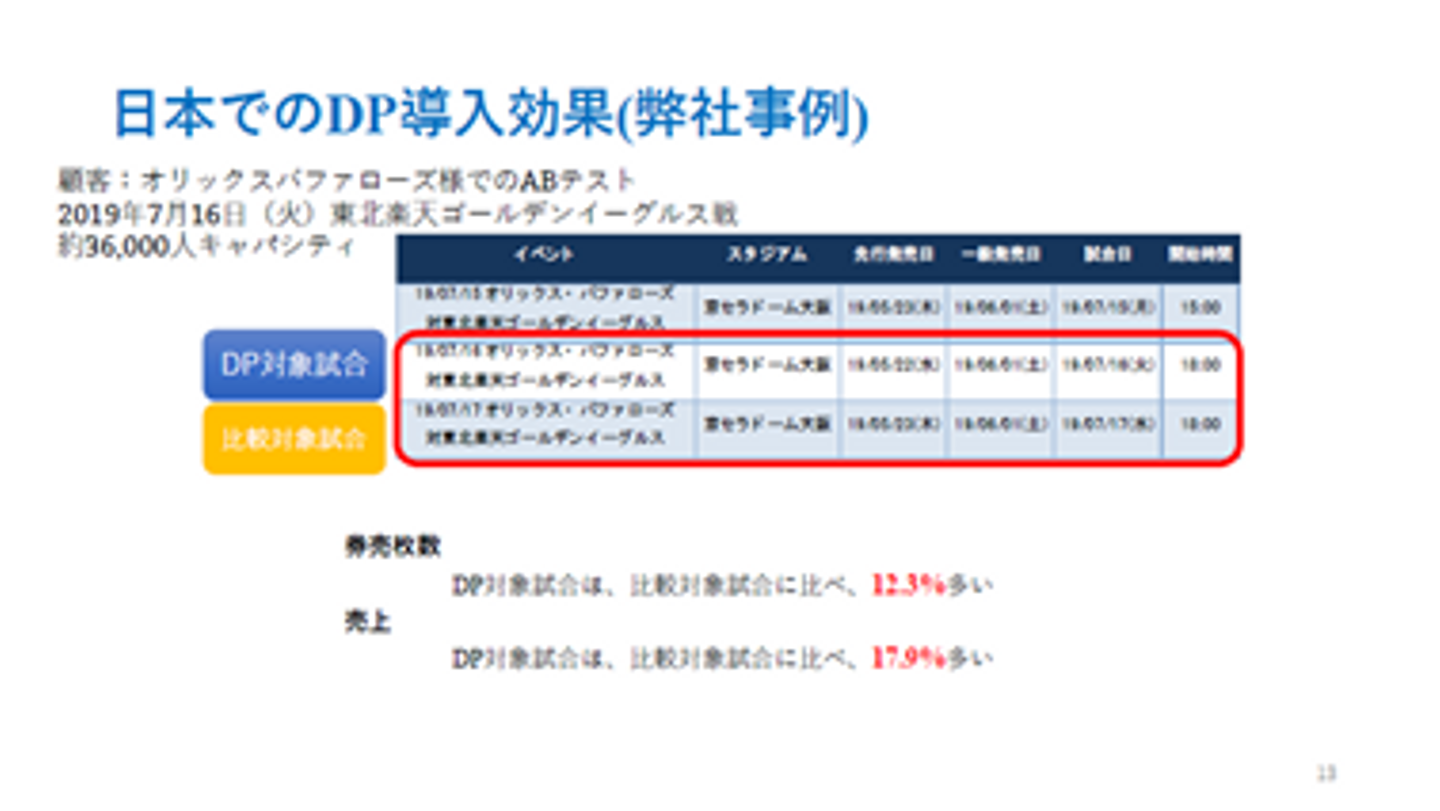Click the slide page number 13
1440x811 pixels.
tap(1326, 773)
